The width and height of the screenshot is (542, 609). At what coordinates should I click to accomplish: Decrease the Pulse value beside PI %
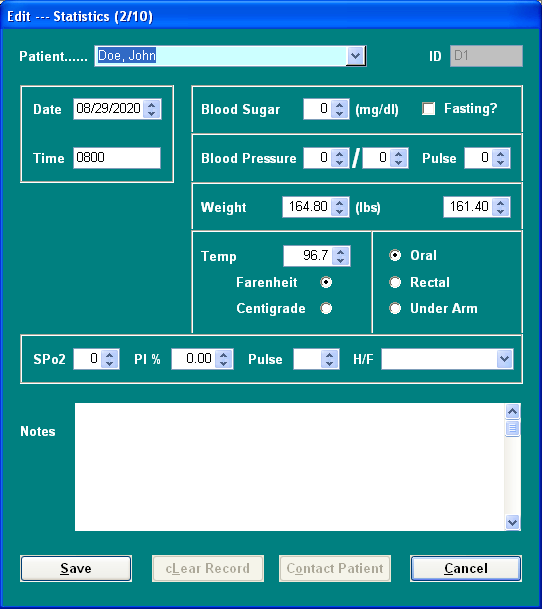click(x=329, y=363)
